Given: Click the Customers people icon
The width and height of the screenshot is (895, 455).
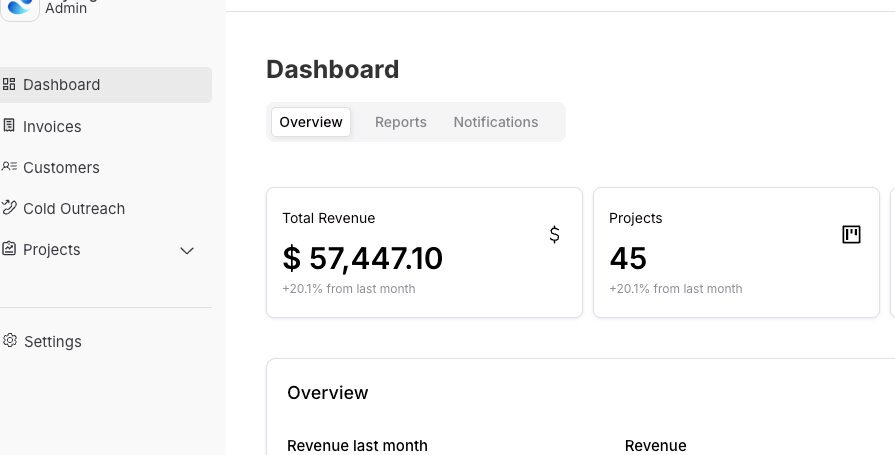Looking at the screenshot, I should [9, 167].
